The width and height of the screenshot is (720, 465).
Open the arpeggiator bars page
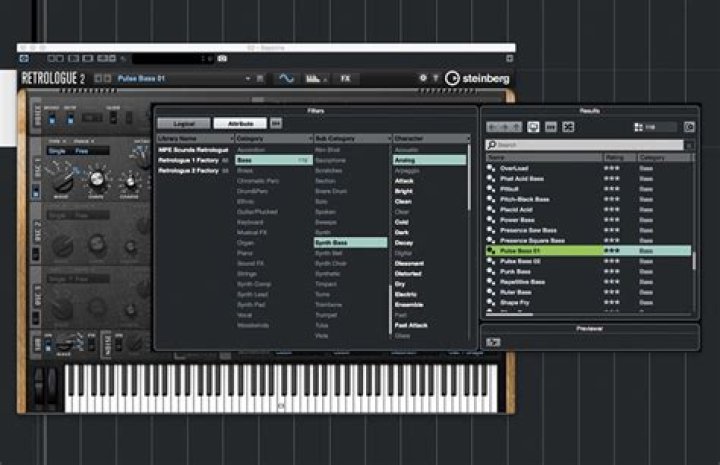(x=315, y=79)
